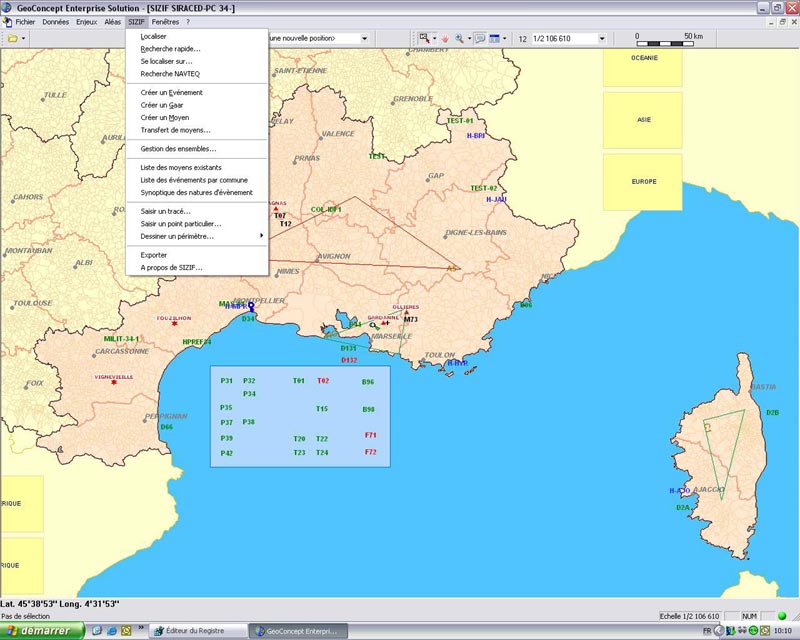Screen dimensions: 800x640
Task: Open Synoptique des natures d'évènement
Action: tap(197, 192)
